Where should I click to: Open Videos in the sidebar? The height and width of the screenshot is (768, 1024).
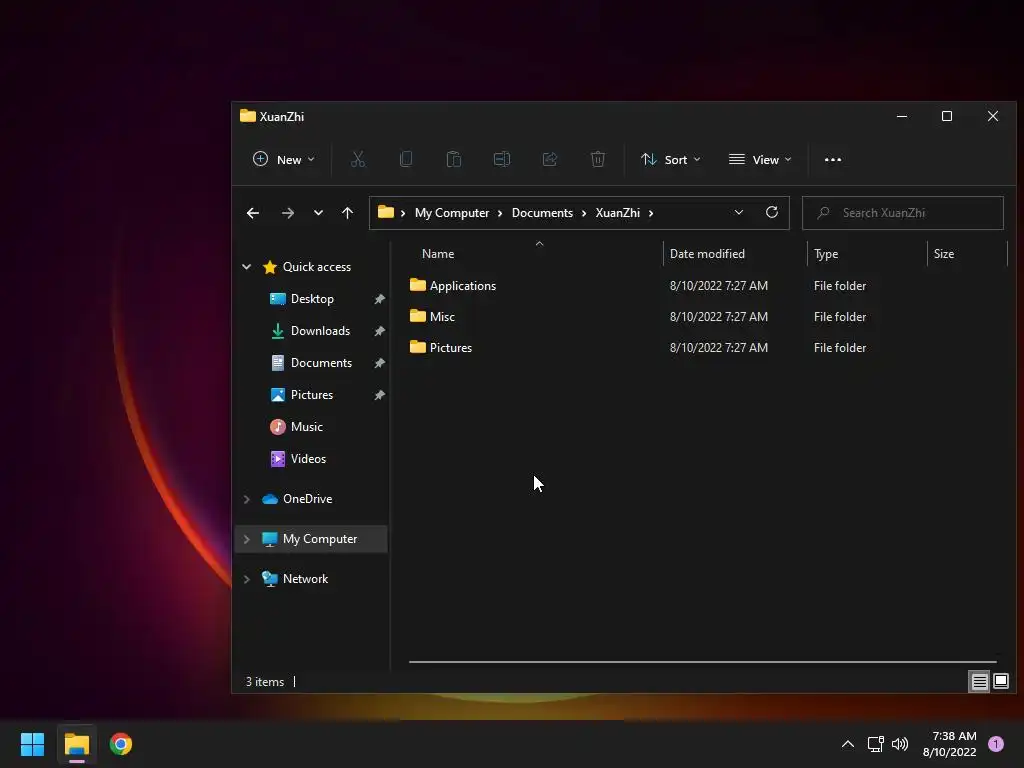click(x=308, y=459)
